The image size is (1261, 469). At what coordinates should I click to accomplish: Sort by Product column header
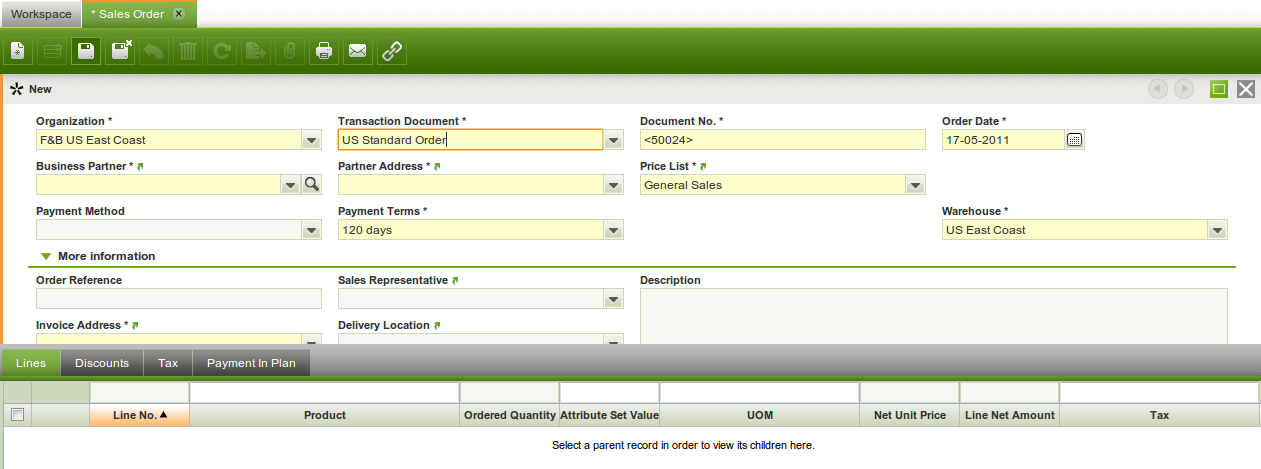325,415
